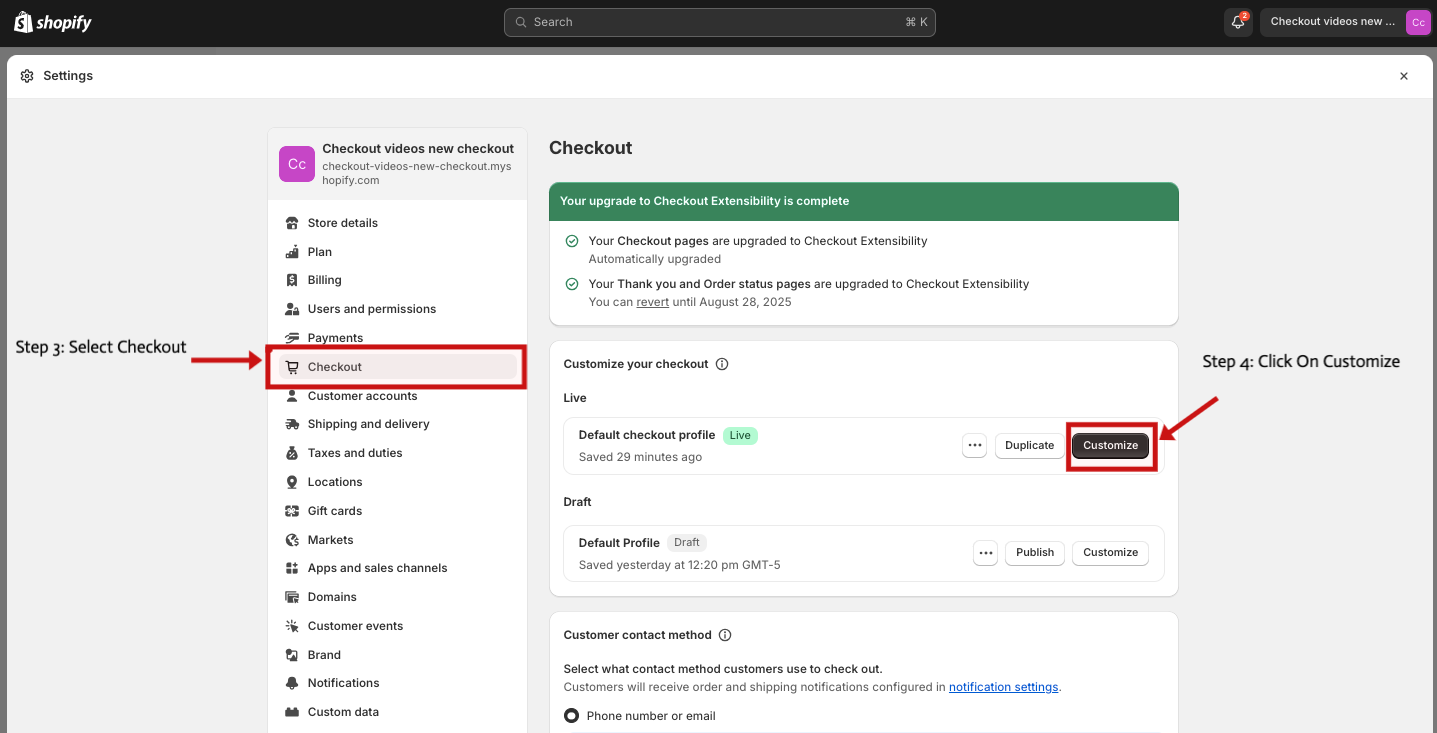This screenshot has height=733, width=1437.
Task: Open Store details settings
Action: coord(342,223)
